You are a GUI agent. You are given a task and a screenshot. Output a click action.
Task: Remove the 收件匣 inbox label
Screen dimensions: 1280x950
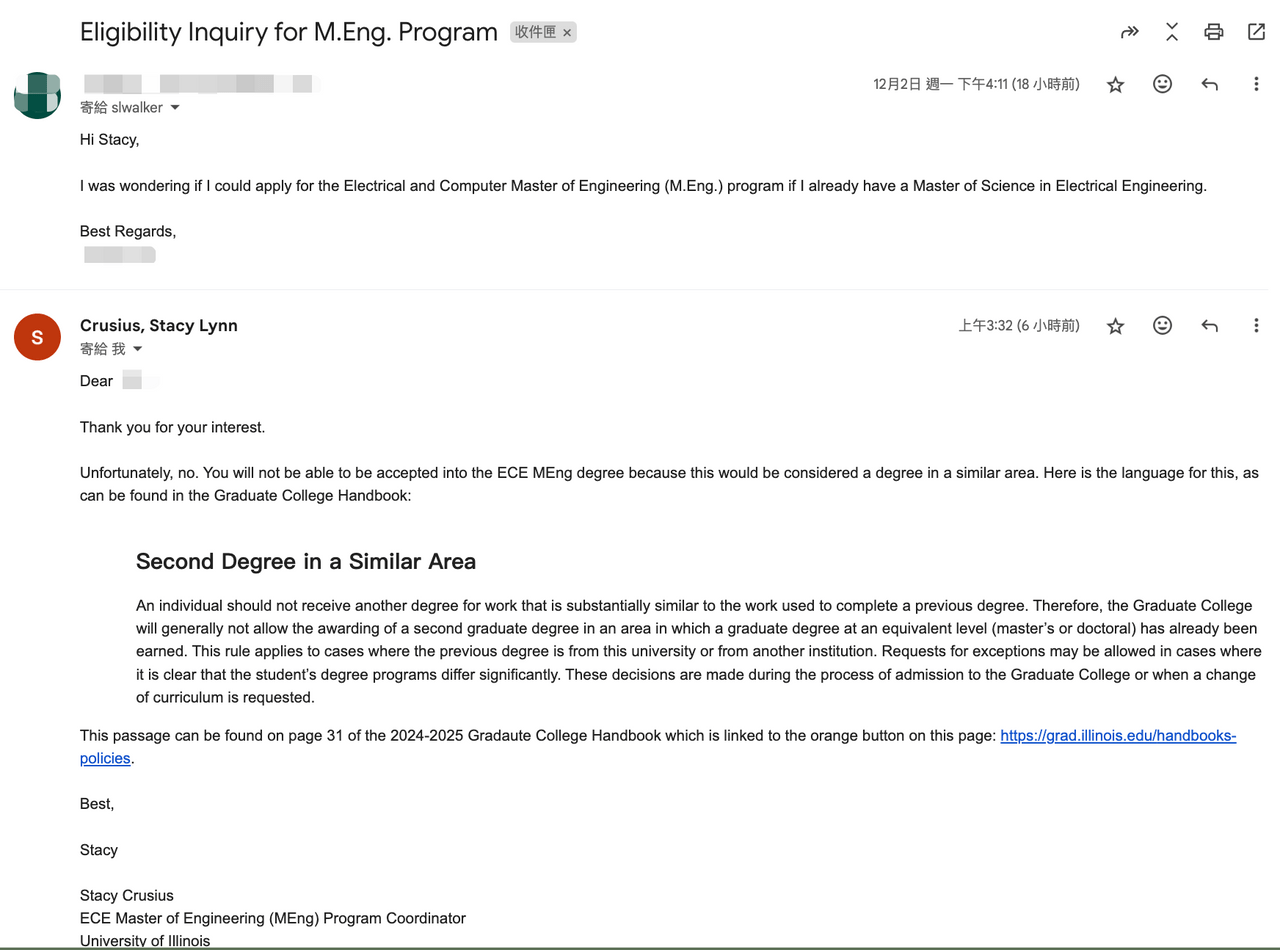pyautogui.click(x=567, y=33)
